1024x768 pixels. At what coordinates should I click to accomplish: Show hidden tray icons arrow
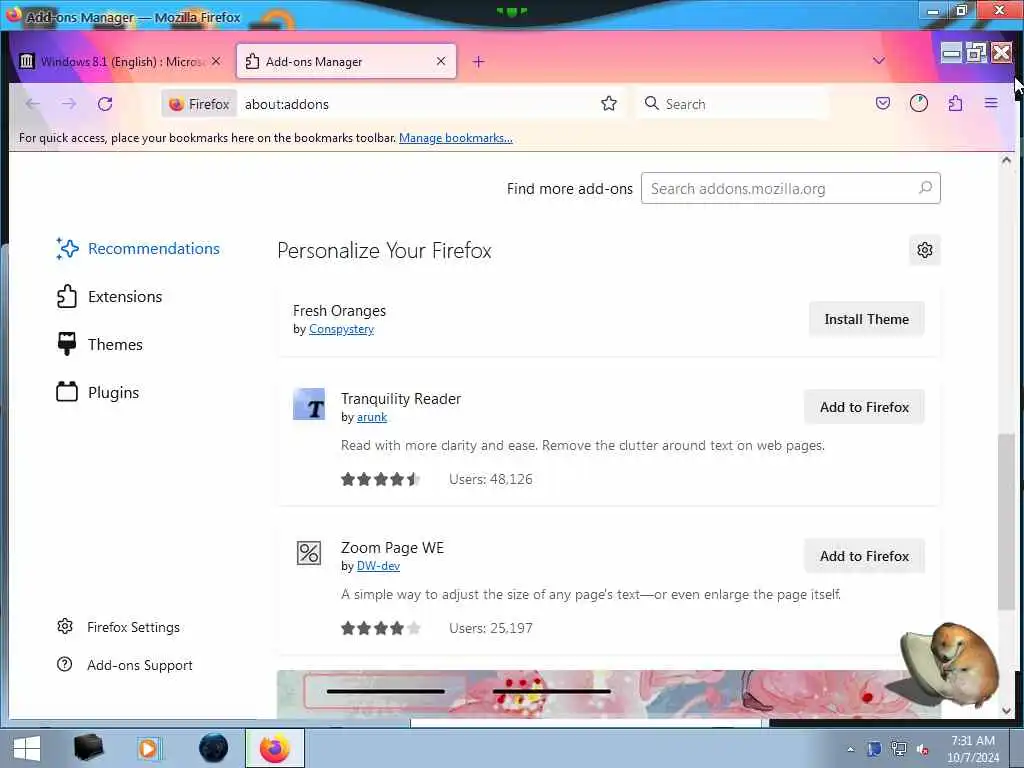850,750
